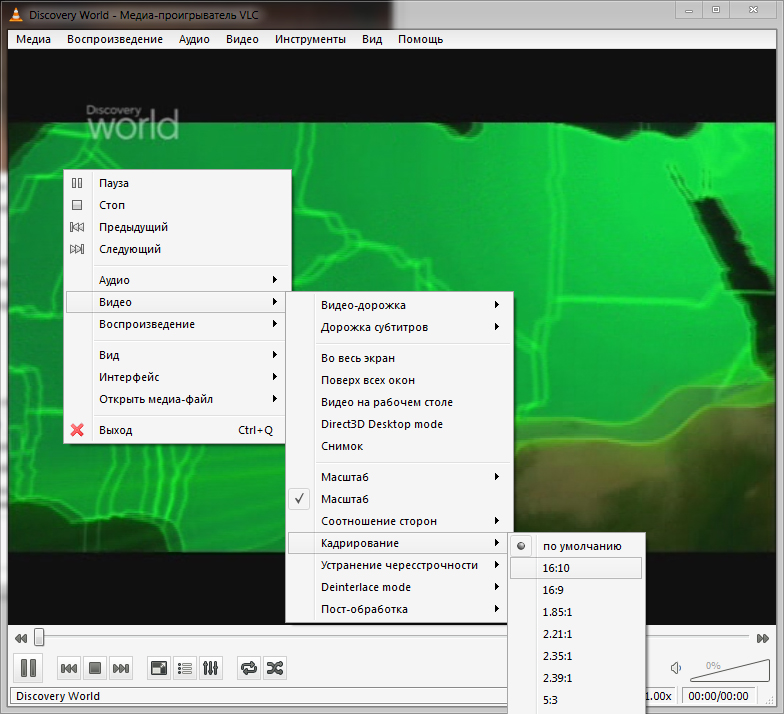Choose the 16:9 crop ratio
The image size is (784, 714).
pos(576,590)
